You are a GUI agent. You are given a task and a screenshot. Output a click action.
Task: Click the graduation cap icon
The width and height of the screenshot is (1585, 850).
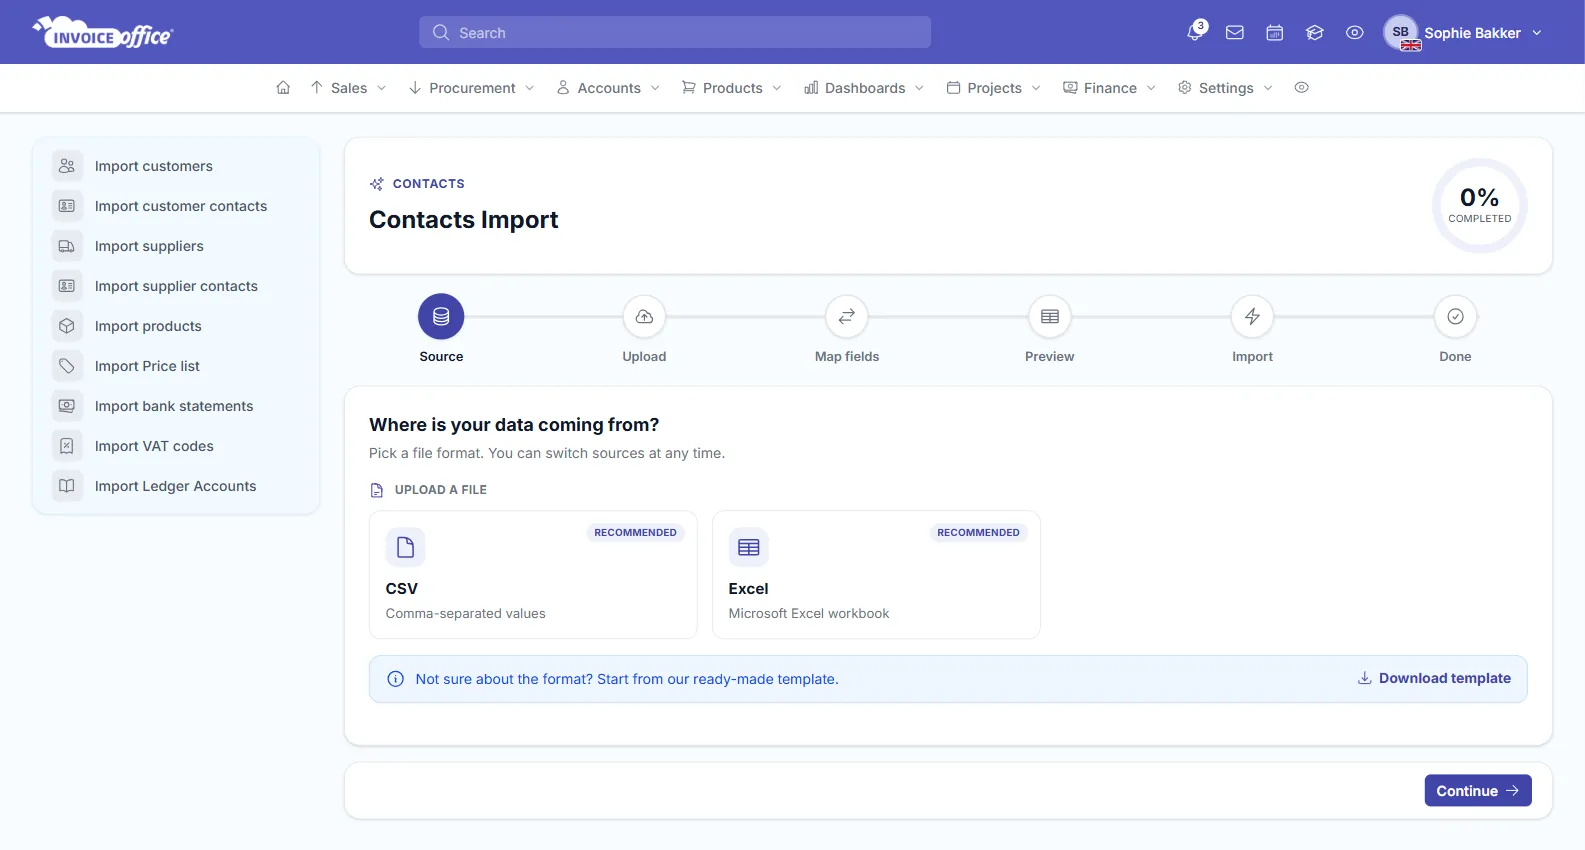(1315, 33)
